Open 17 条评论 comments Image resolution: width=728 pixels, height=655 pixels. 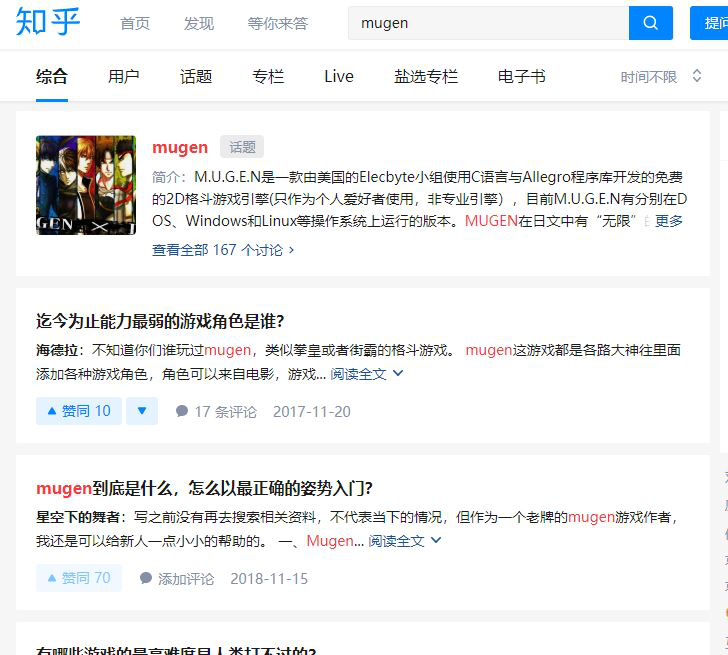click(x=216, y=411)
